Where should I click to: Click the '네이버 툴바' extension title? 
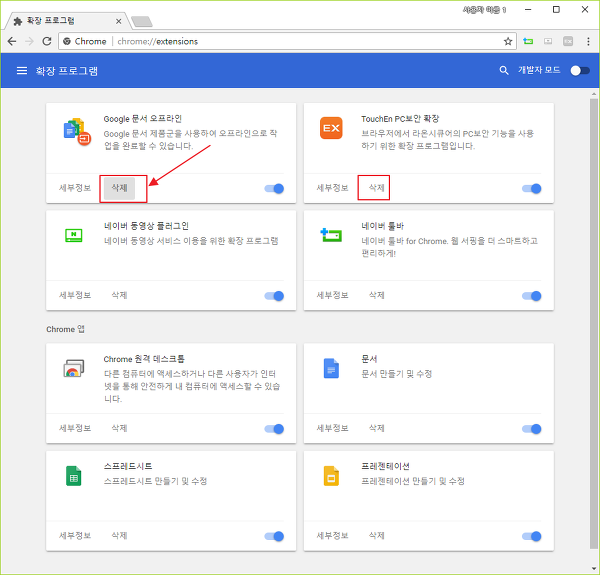tap(383, 226)
